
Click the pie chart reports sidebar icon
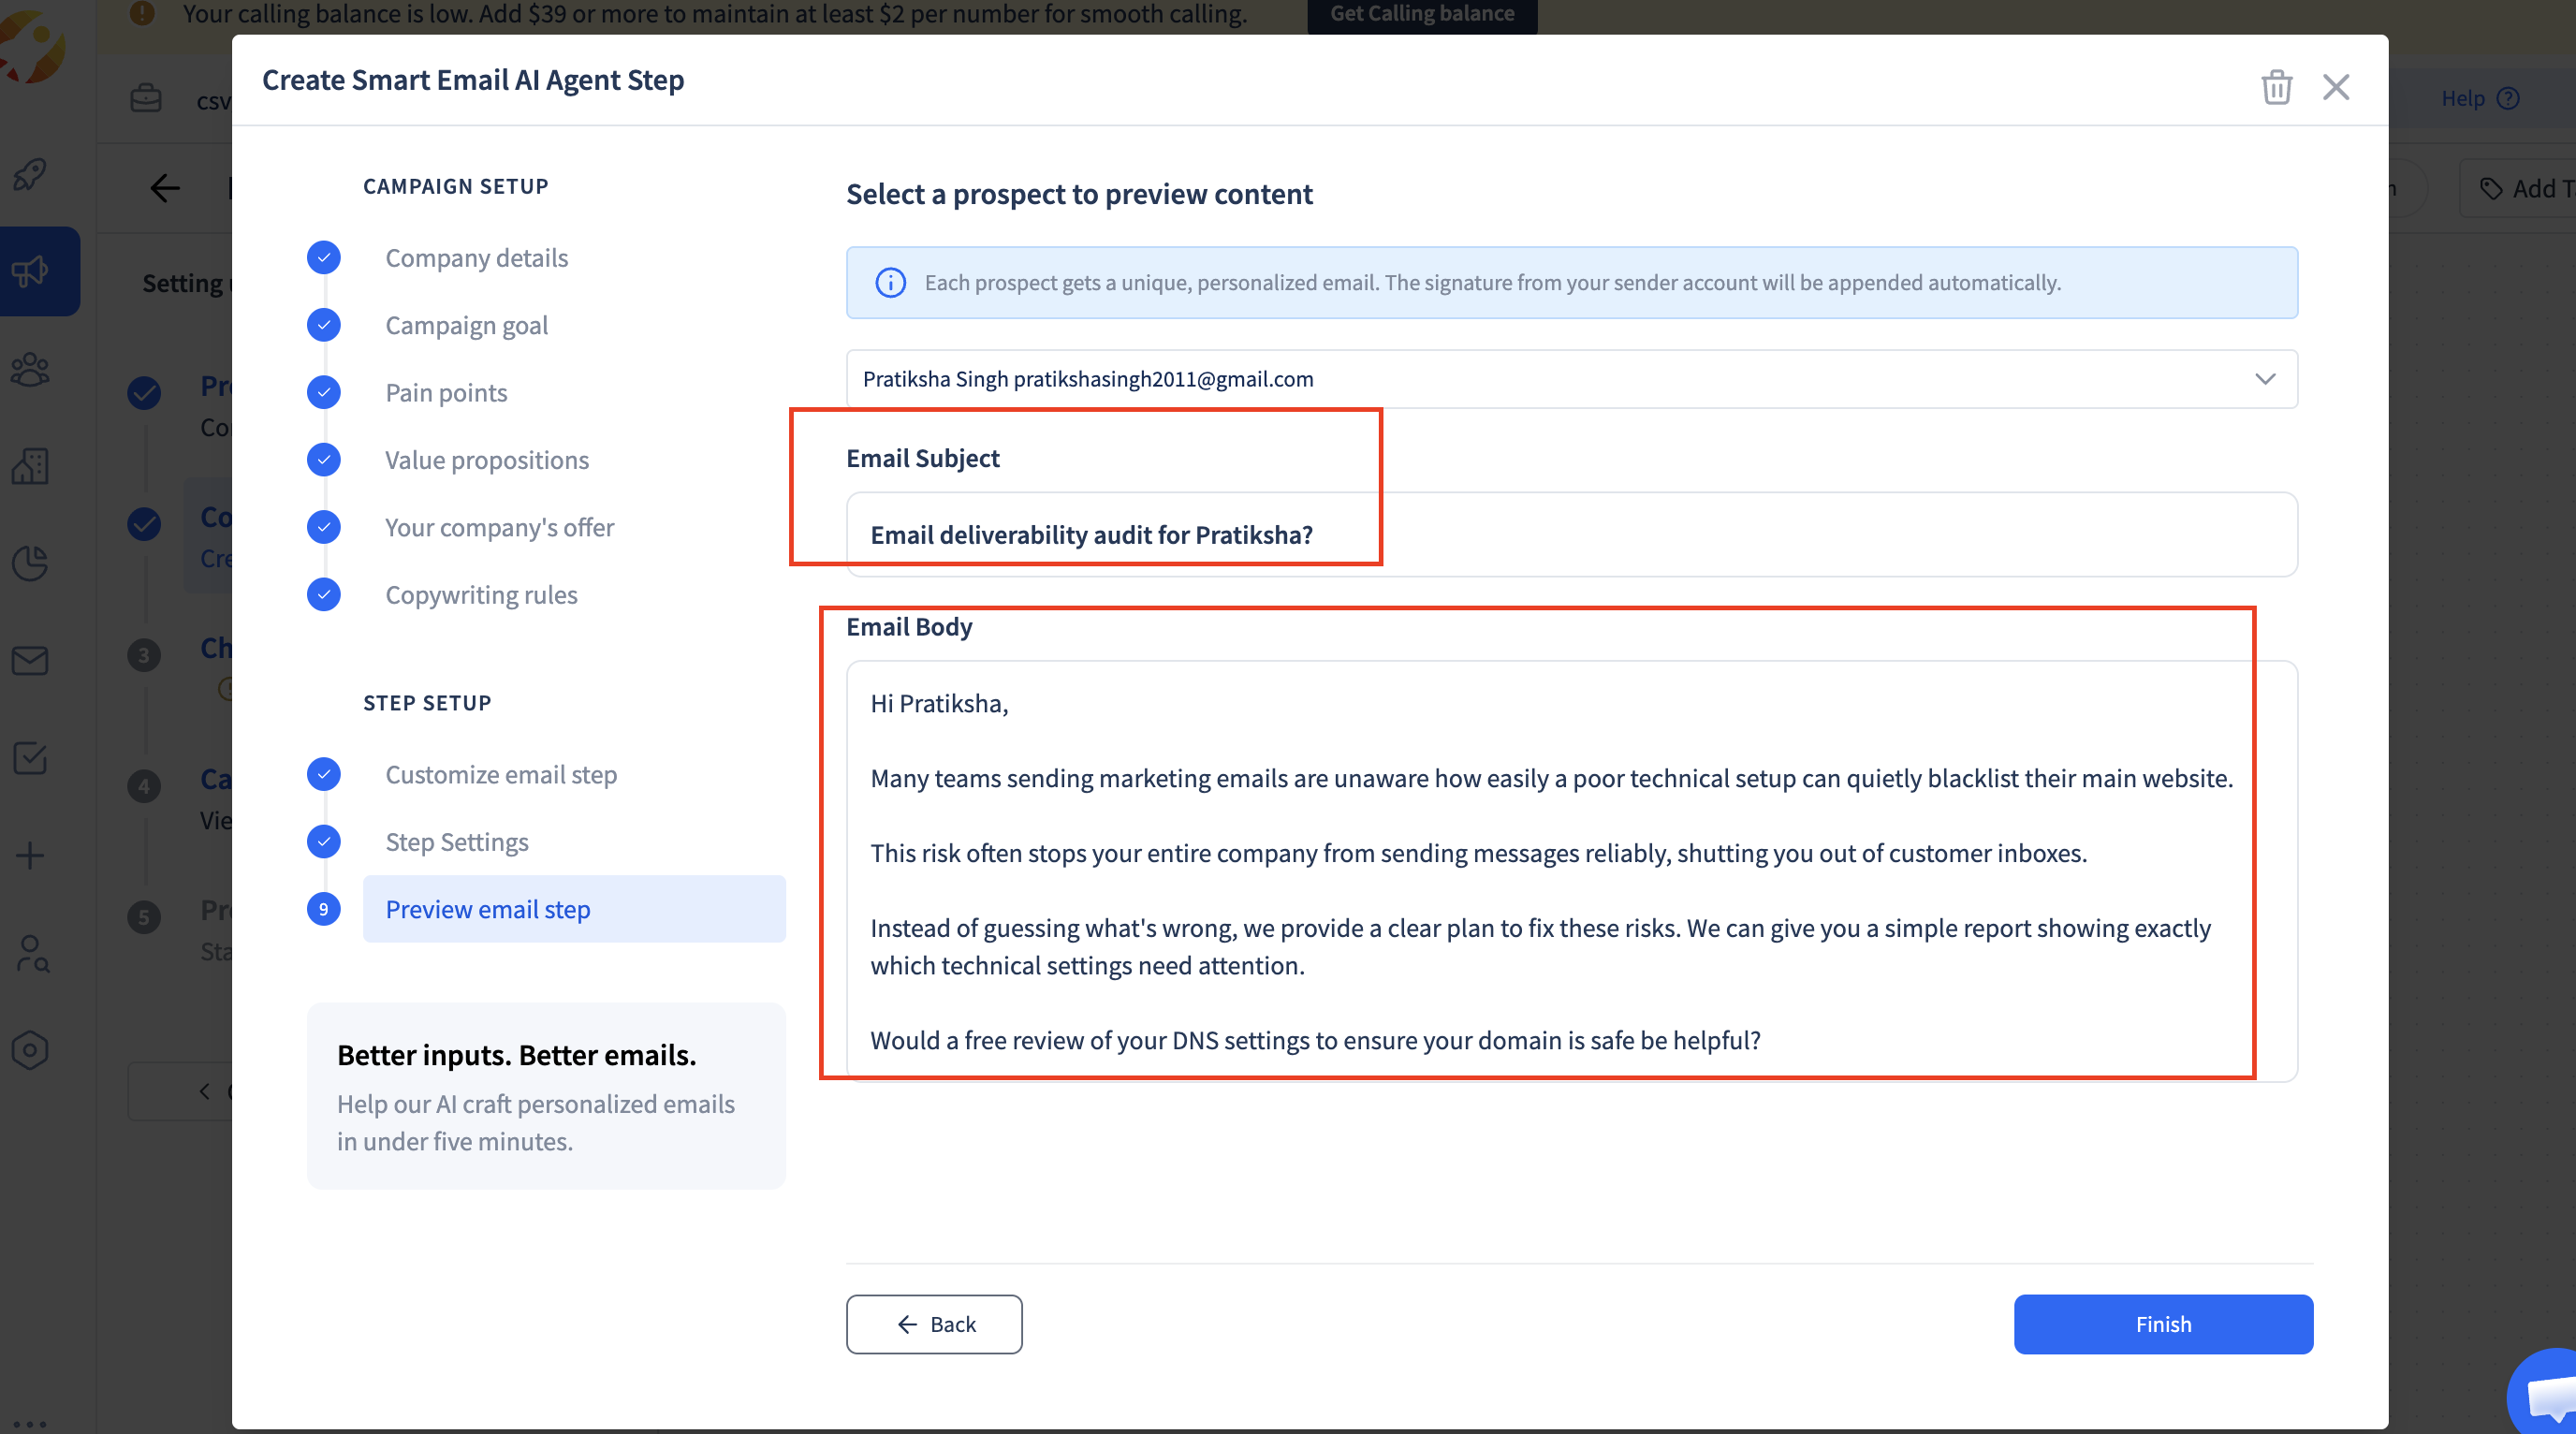click(x=30, y=563)
